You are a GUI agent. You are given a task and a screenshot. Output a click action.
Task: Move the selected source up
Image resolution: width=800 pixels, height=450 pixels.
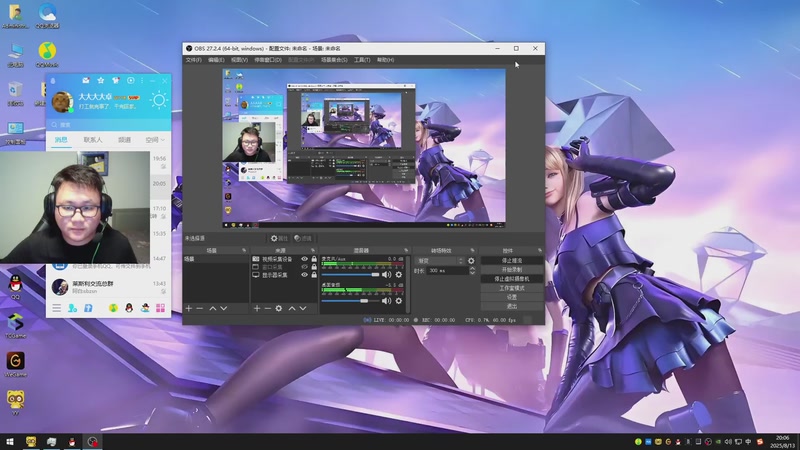[292, 308]
